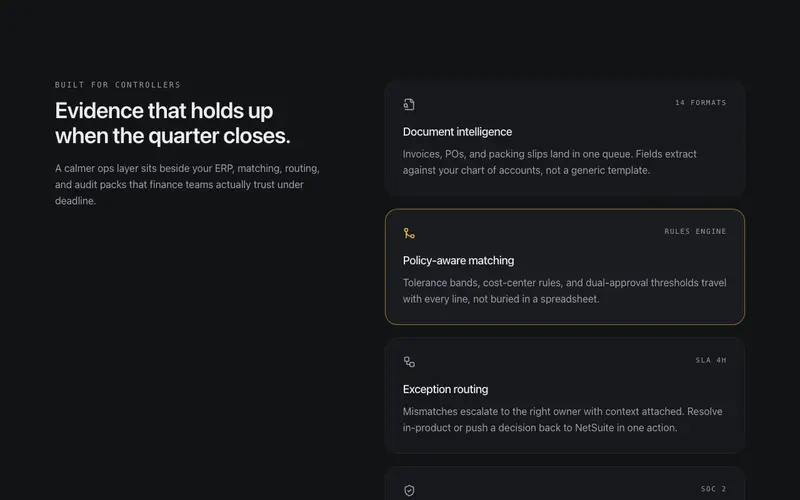Select the Policy-aware matching title
Image resolution: width=800 pixels, height=500 pixels.
(x=458, y=260)
